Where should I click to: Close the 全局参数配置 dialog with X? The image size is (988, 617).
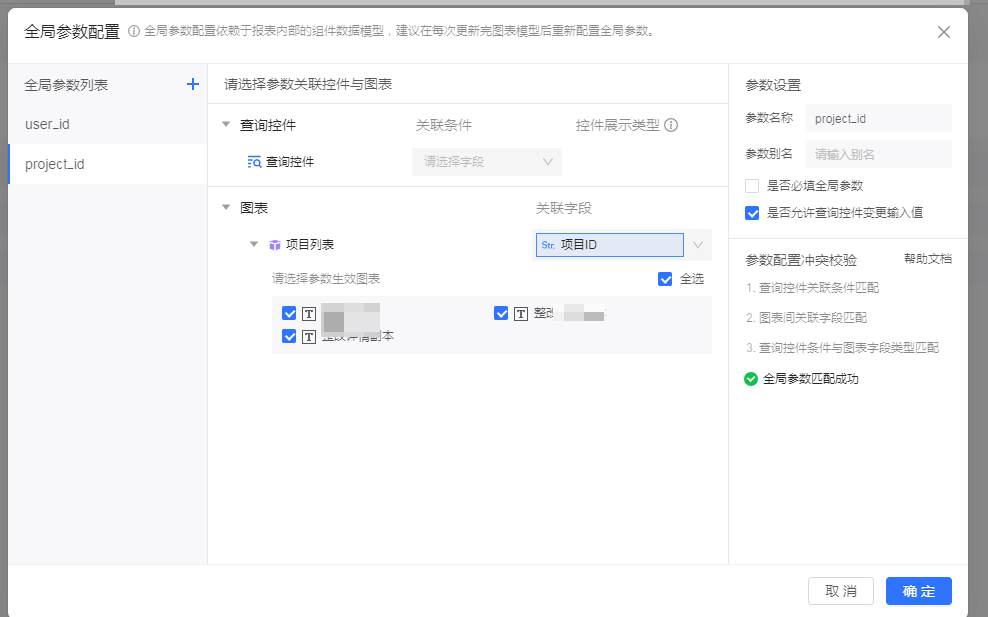pyautogui.click(x=943, y=32)
